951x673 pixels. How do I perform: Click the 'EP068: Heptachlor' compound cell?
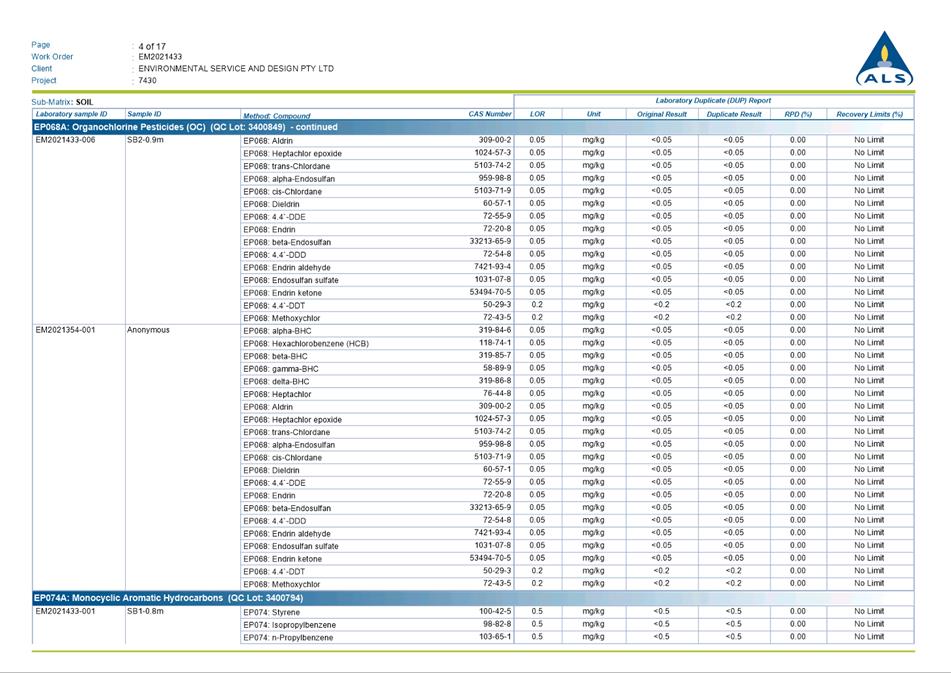[277, 395]
